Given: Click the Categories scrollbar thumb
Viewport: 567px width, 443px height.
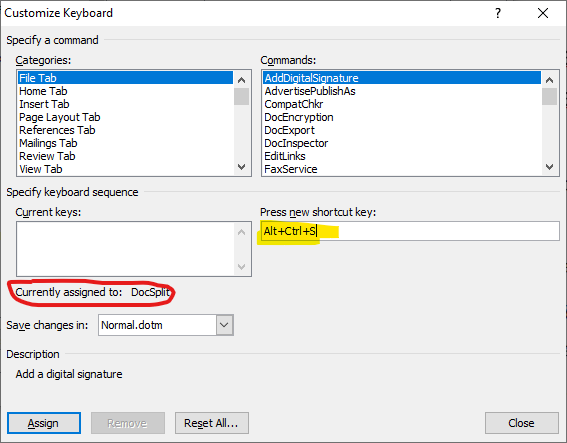Looking at the screenshot, I should pos(242,96).
